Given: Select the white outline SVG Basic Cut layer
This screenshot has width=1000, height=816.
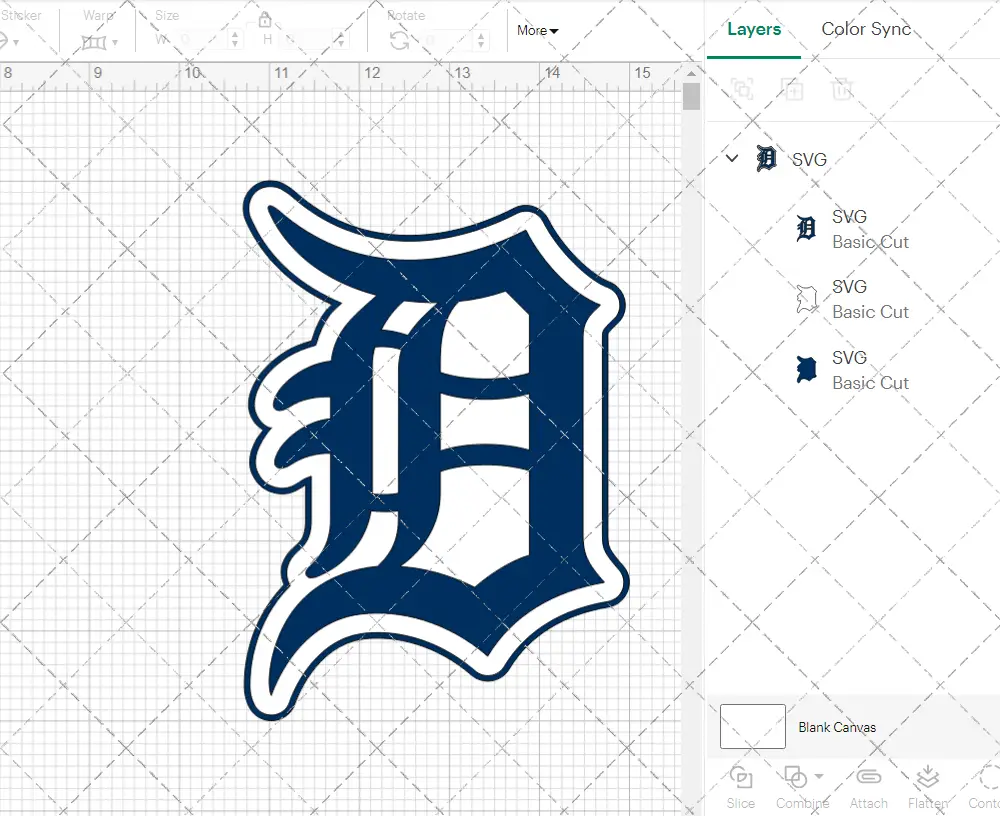Looking at the screenshot, I should tap(855, 299).
